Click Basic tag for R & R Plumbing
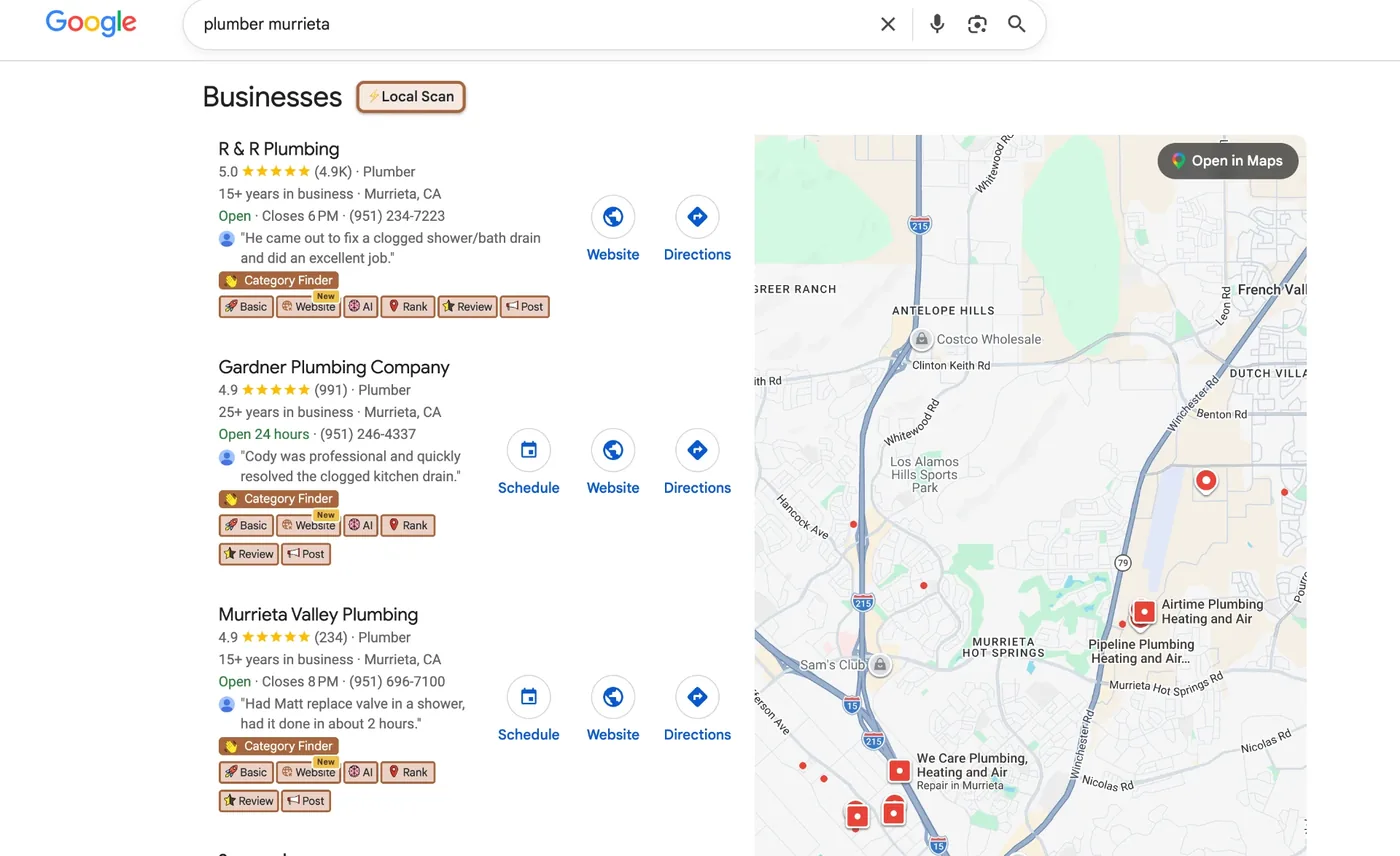The width and height of the screenshot is (1400, 856). point(246,307)
